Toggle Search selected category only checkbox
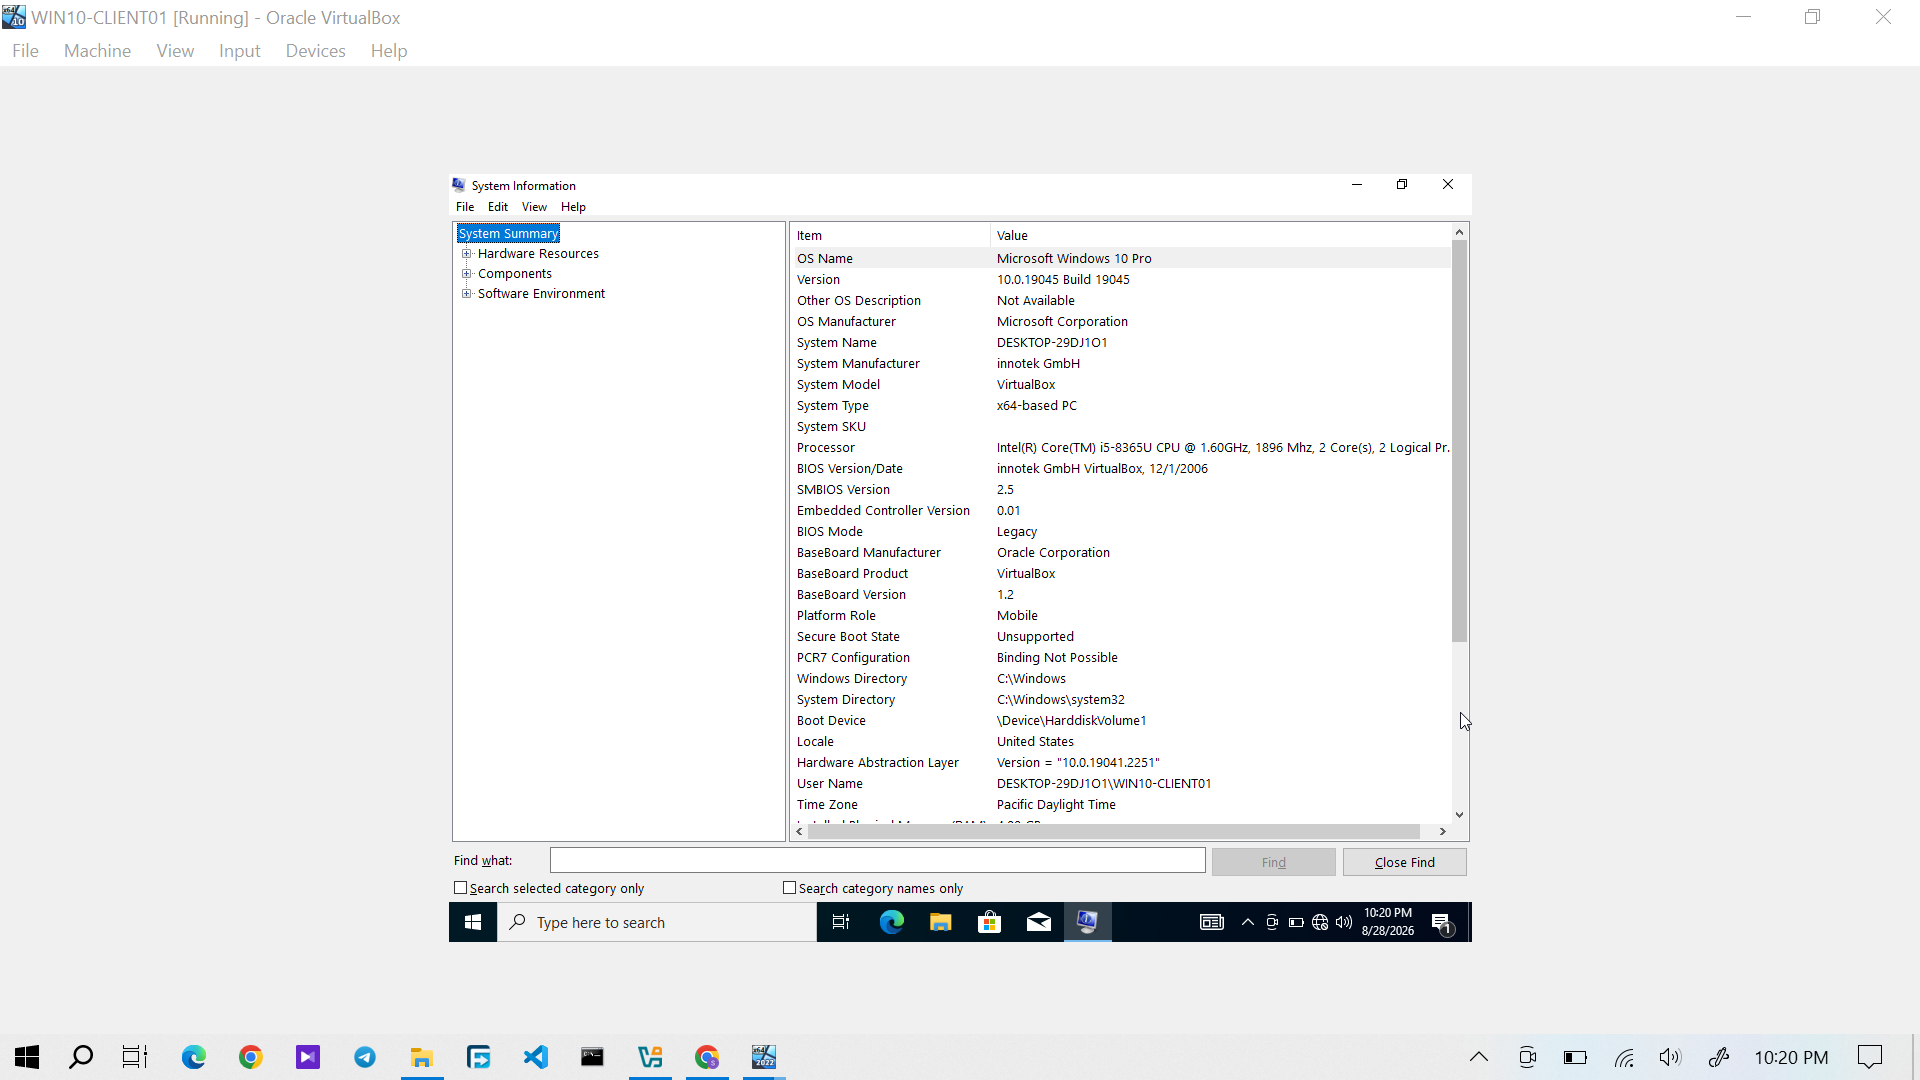The width and height of the screenshot is (1920, 1080). [x=461, y=888]
